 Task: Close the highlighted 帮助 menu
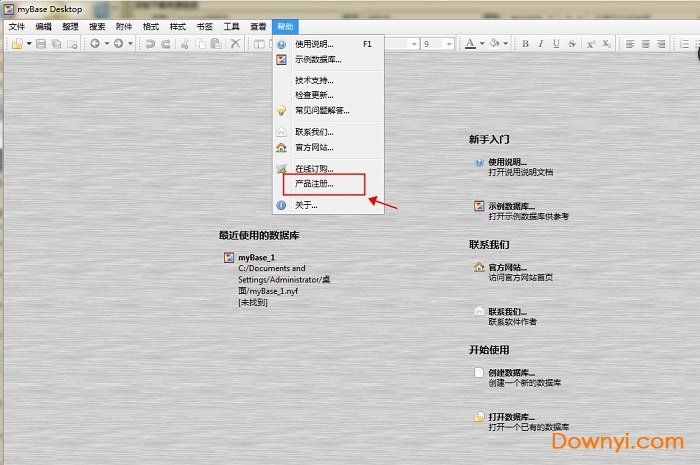click(x=285, y=27)
